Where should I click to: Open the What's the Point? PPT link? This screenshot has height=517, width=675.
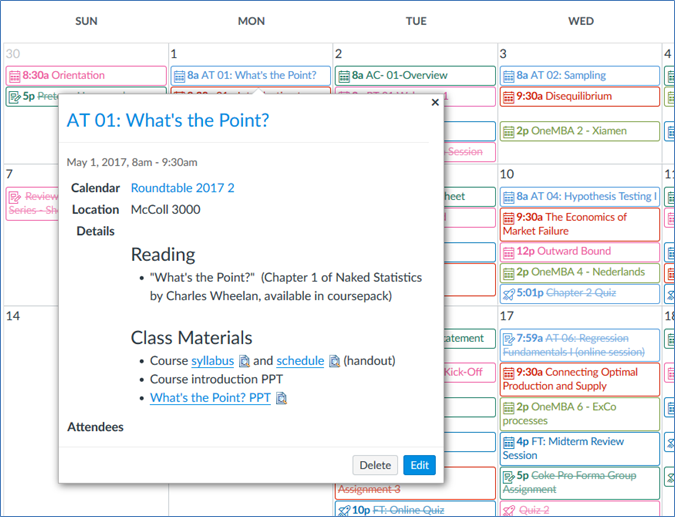click(210, 398)
